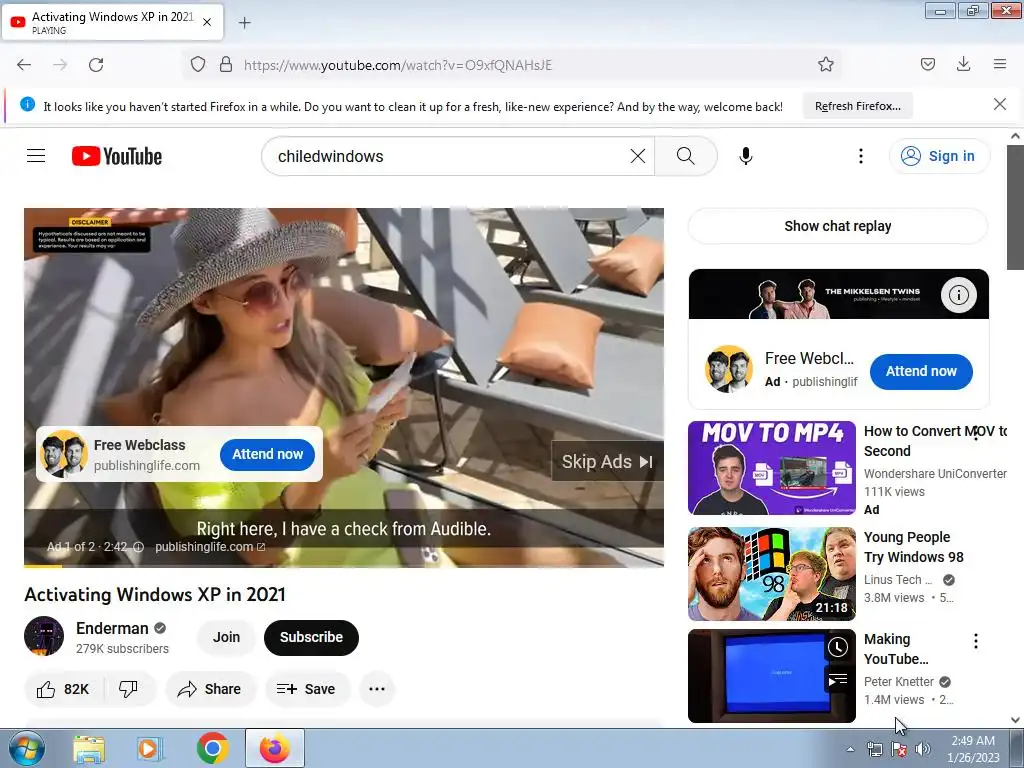
Task: Click the ad info icon beside 2:42
Action: (x=138, y=547)
